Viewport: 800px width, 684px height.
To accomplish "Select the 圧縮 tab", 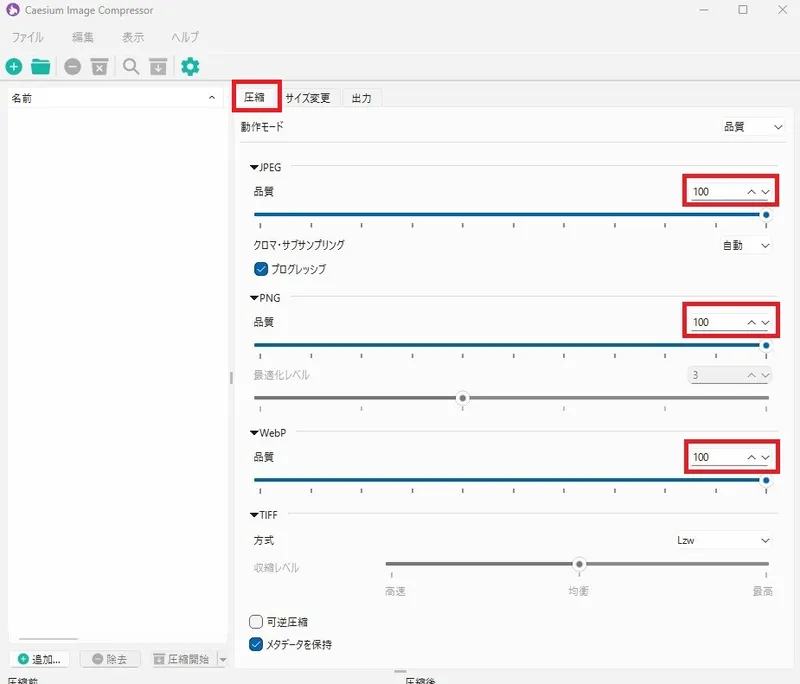I will (255, 97).
